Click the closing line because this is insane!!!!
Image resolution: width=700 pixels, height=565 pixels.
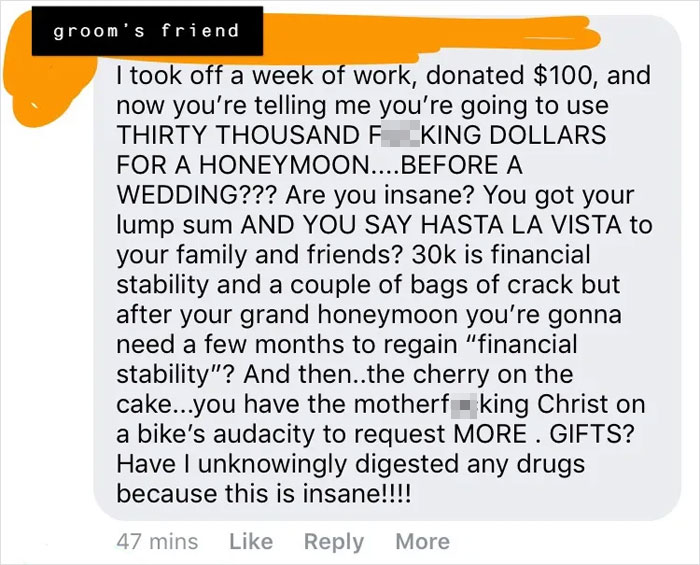tap(263, 494)
